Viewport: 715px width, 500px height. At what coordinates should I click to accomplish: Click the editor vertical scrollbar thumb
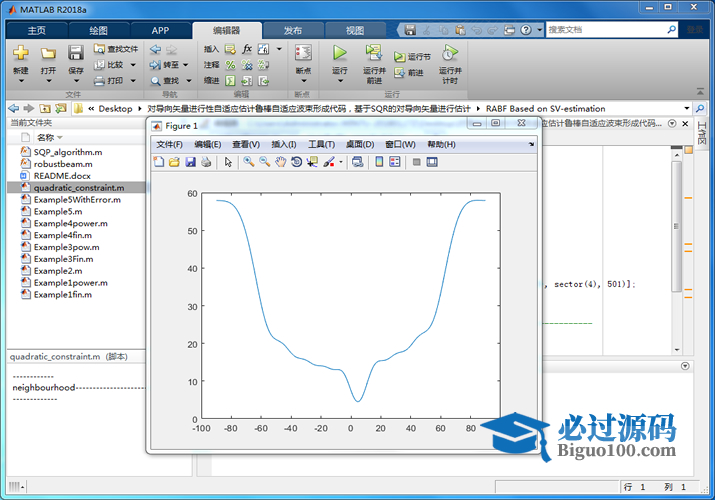point(677,226)
